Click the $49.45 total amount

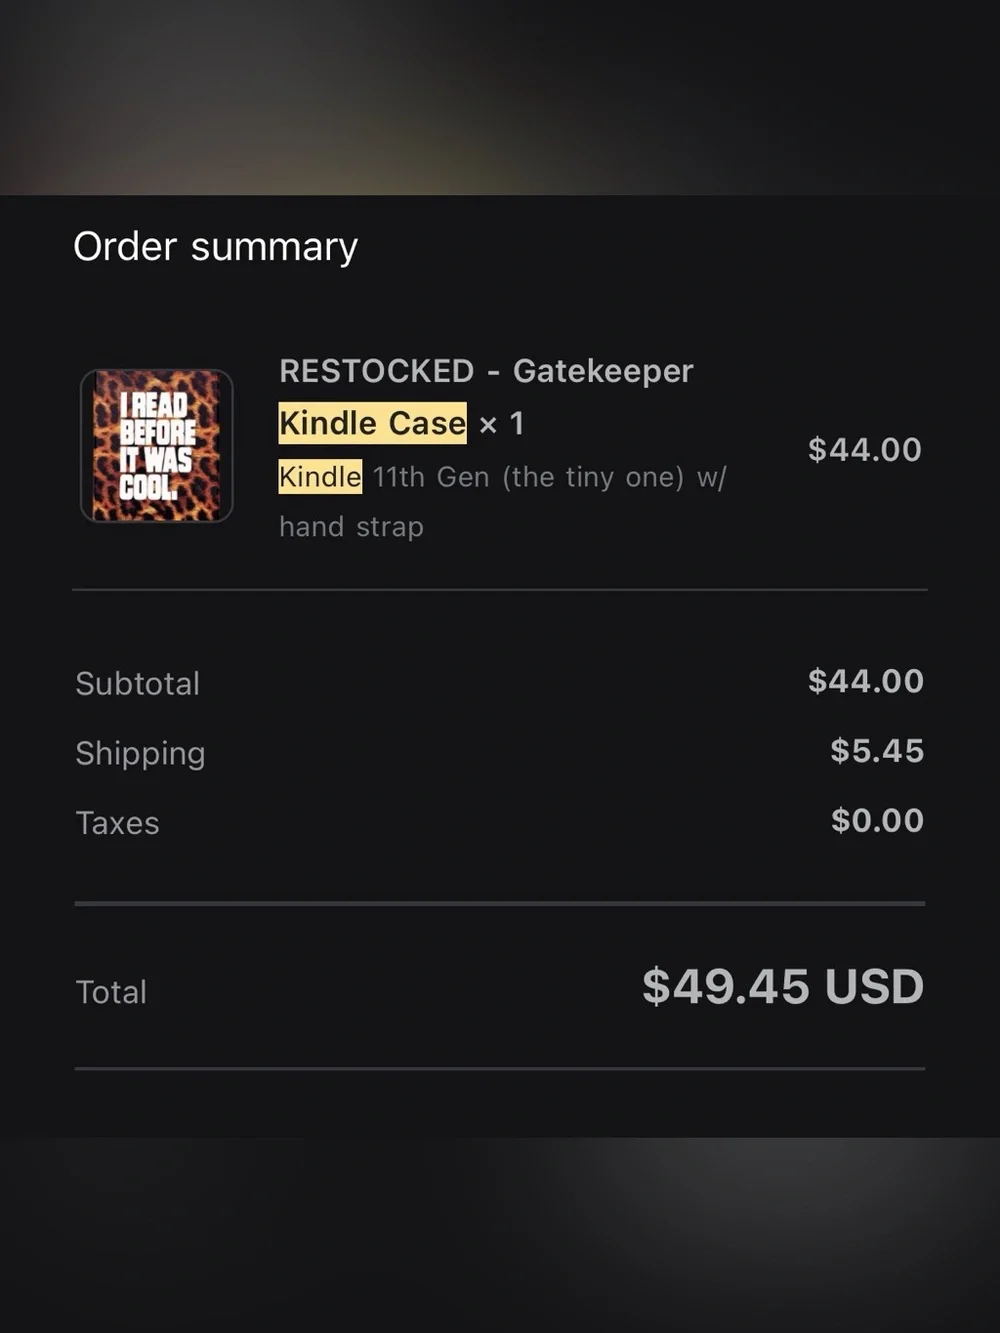click(726, 987)
